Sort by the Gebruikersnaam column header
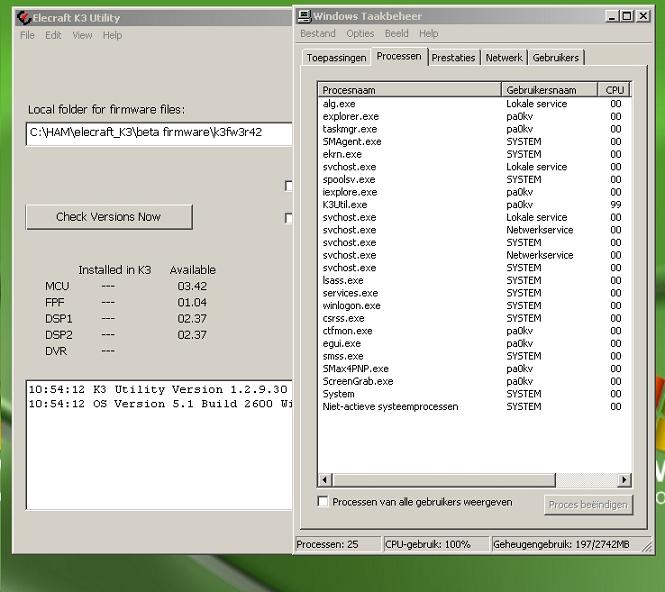 [x=550, y=90]
